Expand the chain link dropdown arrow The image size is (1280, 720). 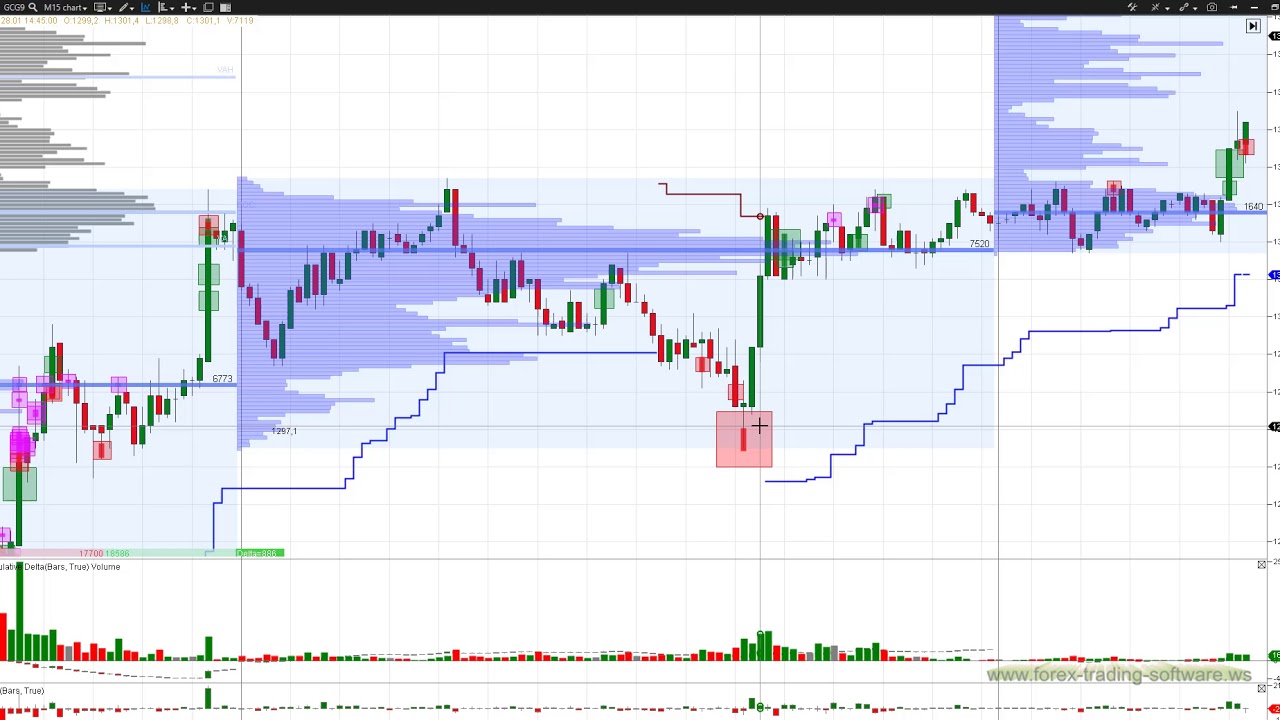click(1195, 9)
